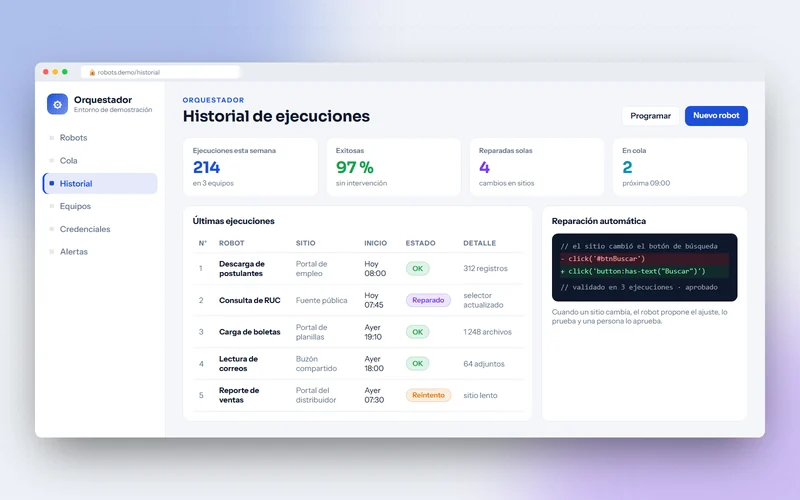The width and height of the screenshot is (800, 500).
Task: Click the Ayer 07:30 start time
Action: (374, 395)
